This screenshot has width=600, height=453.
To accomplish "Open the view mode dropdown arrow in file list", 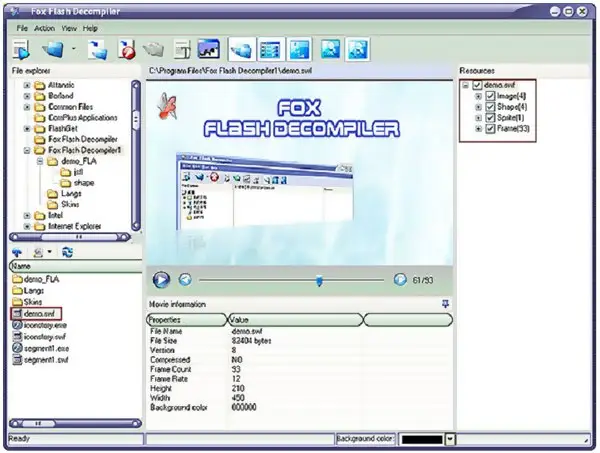I will tap(50, 252).
